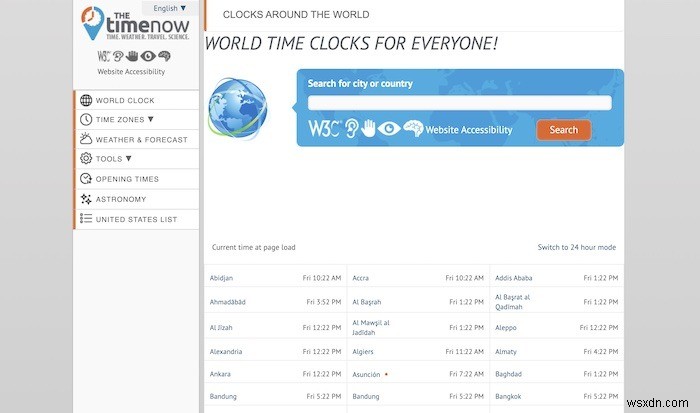The image size is (700, 413).
Task: Click the eye icon in the search panel
Action: point(389,129)
